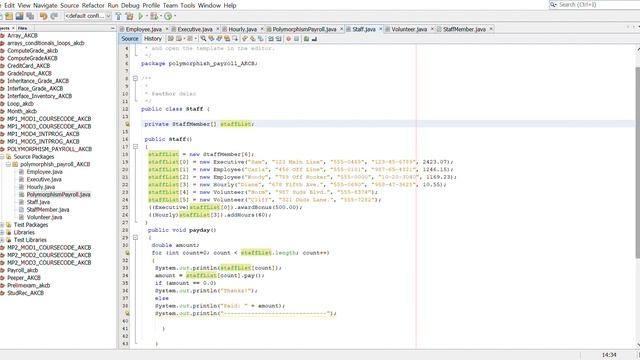Collapse the polymorphish_payroll_AKCB package node
Viewport: 640px width, 360px height.
9,164
